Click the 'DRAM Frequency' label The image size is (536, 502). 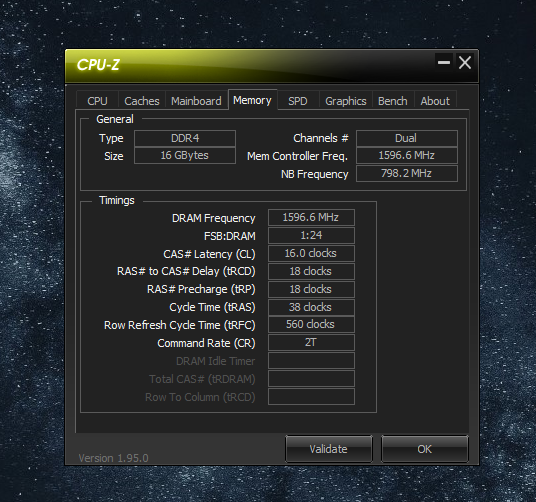click(214, 218)
